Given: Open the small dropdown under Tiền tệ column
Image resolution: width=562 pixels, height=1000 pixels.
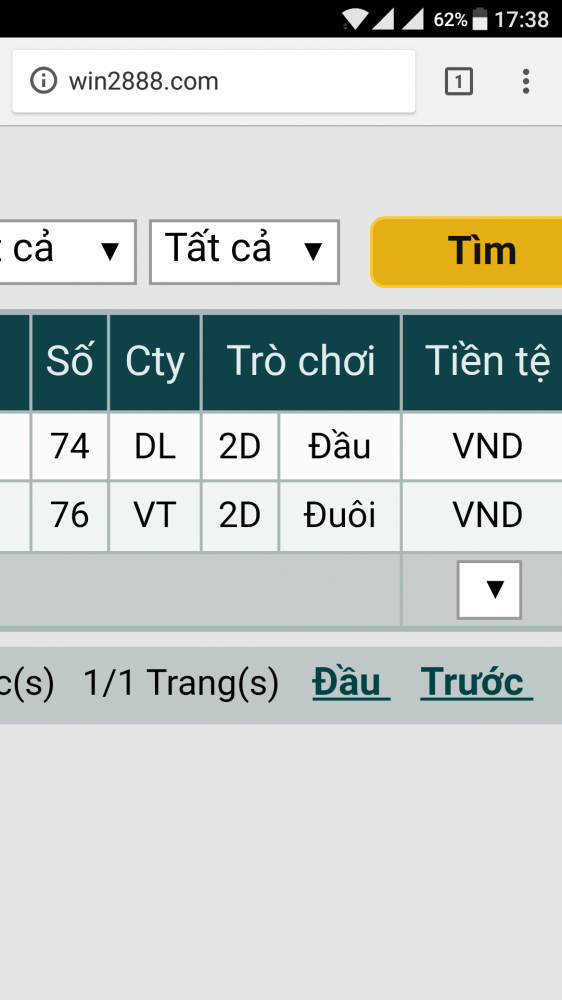Looking at the screenshot, I should tap(489, 590).
